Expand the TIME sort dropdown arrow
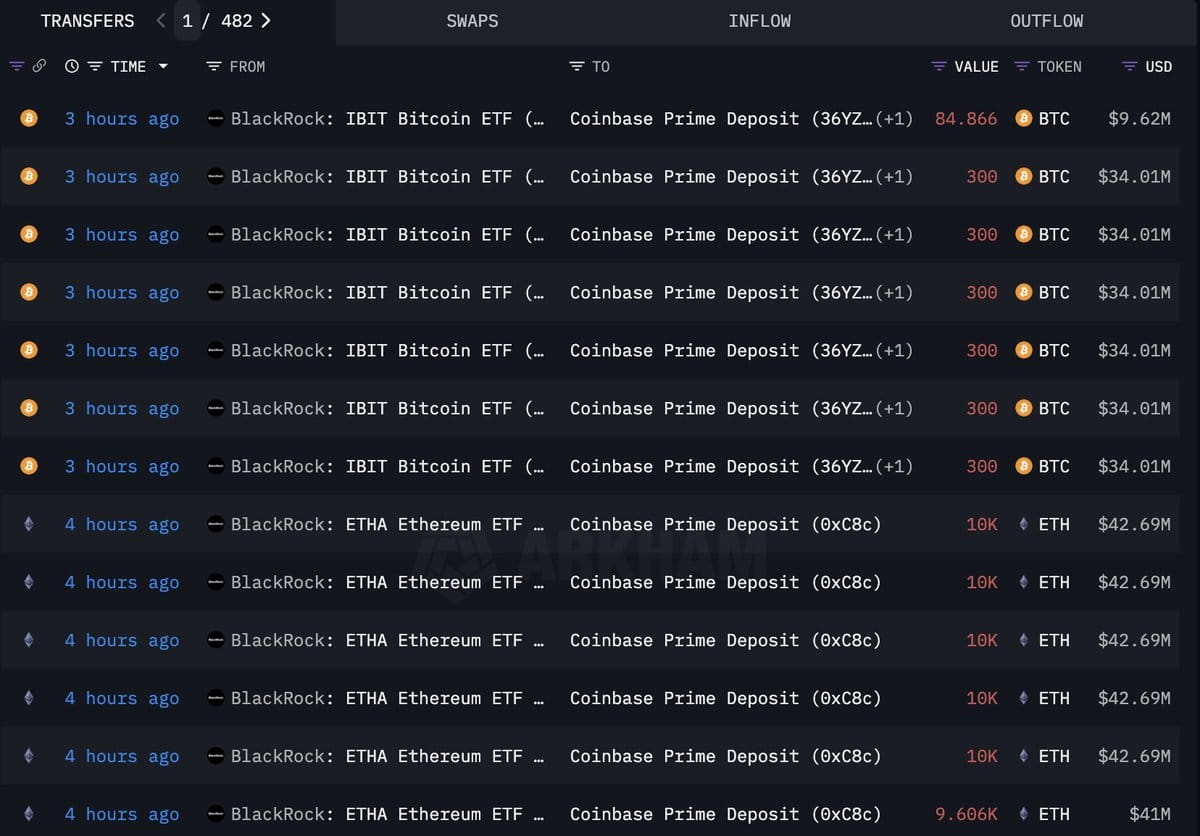Image resolution: width=1200 pixels, height=836 pixels. click(163, 67)
